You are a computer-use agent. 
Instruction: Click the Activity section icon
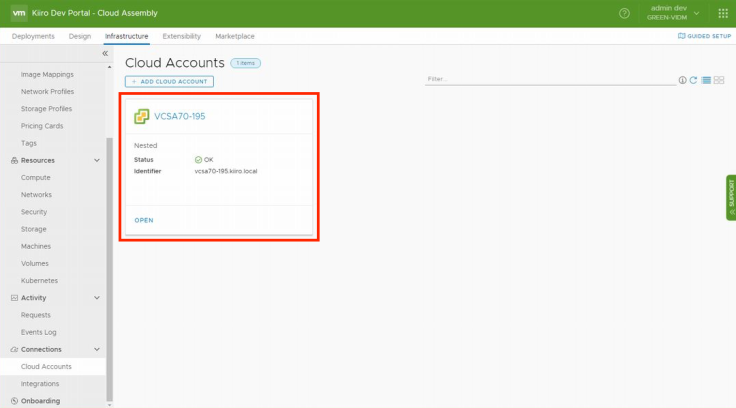[x=15, y=298]
